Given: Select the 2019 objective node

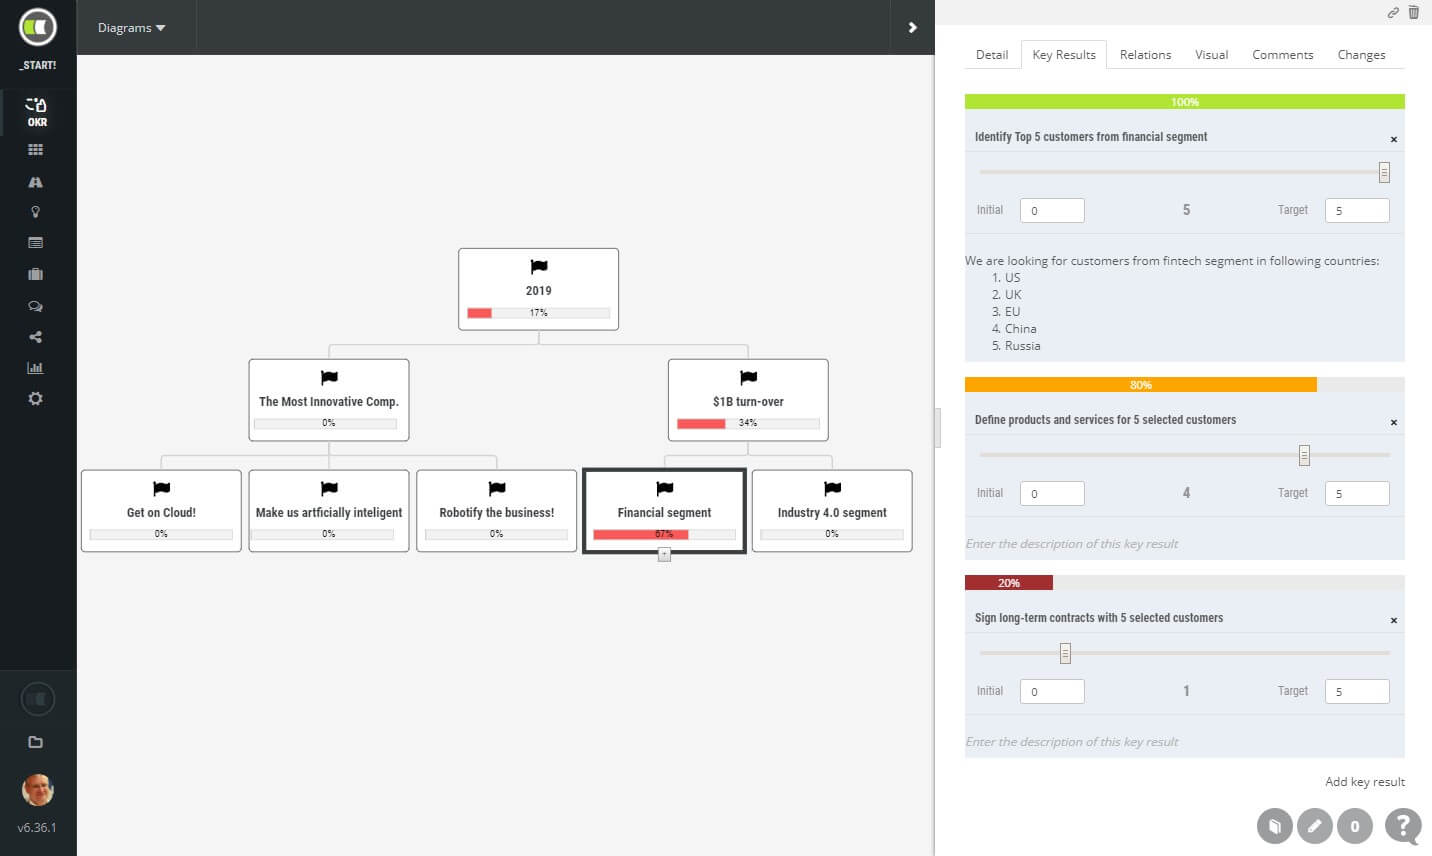Looking at the screenshot, I should point(538,289).
